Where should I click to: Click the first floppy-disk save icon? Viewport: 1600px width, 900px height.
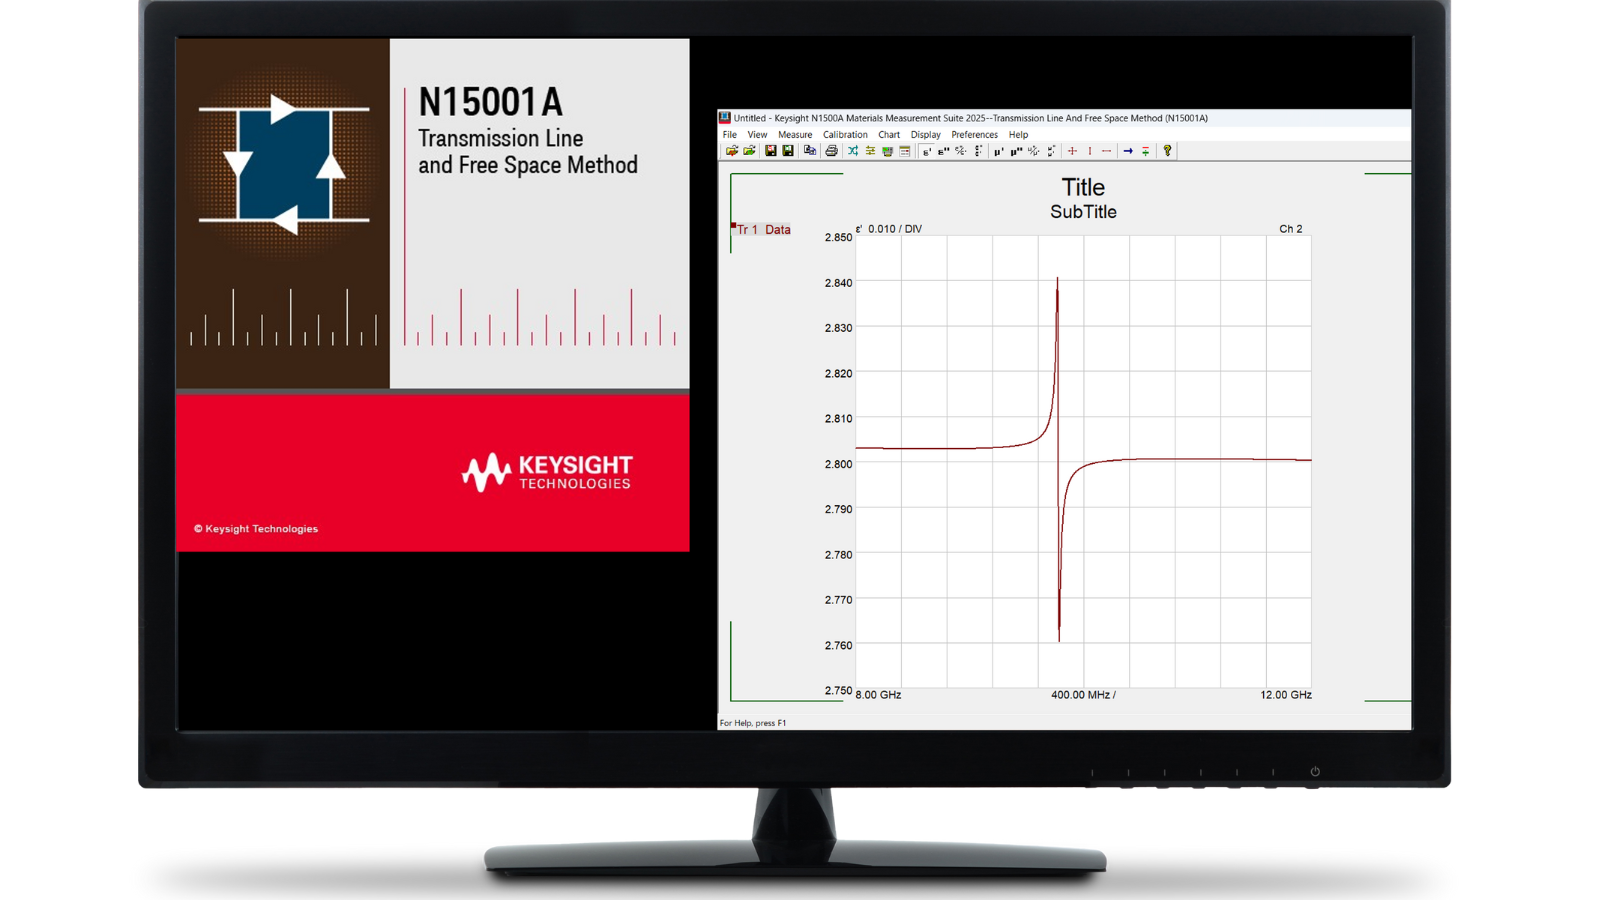771,151
